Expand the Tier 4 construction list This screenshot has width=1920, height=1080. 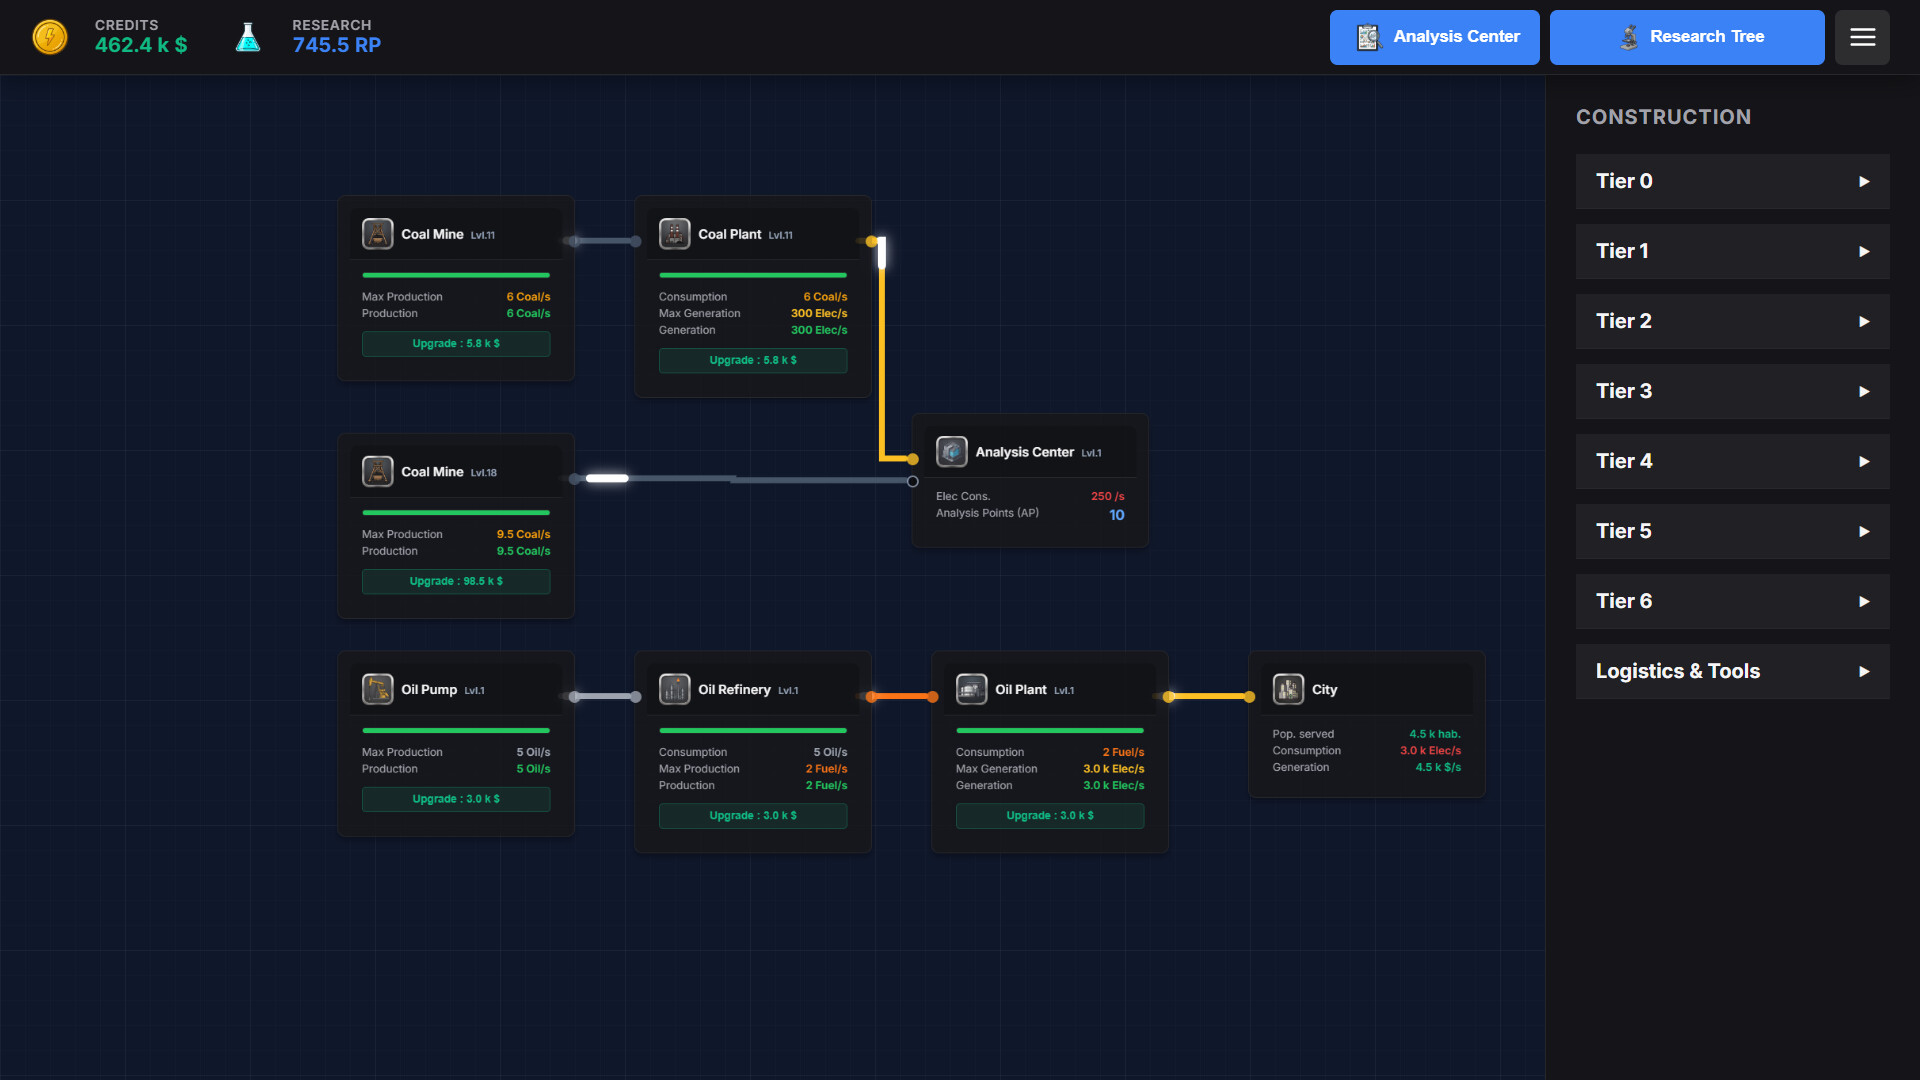tap(1732, 461)
